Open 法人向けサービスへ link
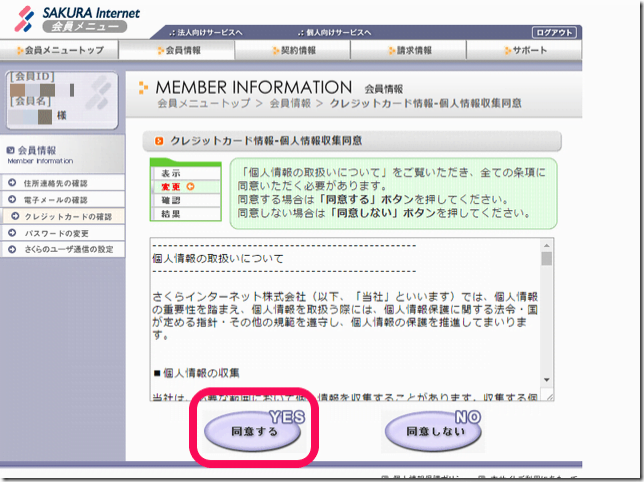The width and height of the screenshot is (644, 482). point(211,32)
